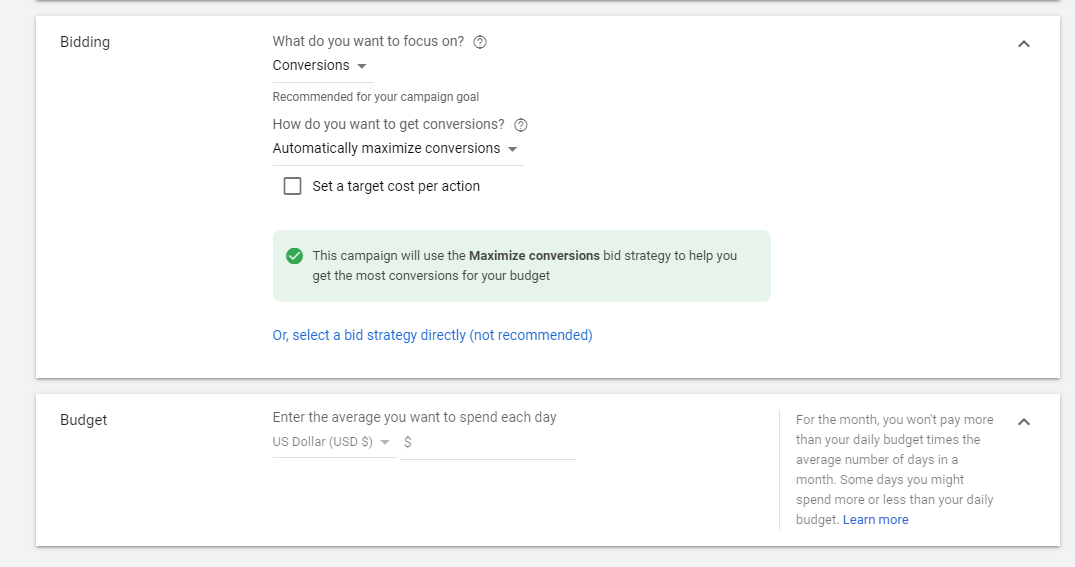
Task: Open help icon beside 'How do you want to get conversions?'
Action: coord(521,125)
